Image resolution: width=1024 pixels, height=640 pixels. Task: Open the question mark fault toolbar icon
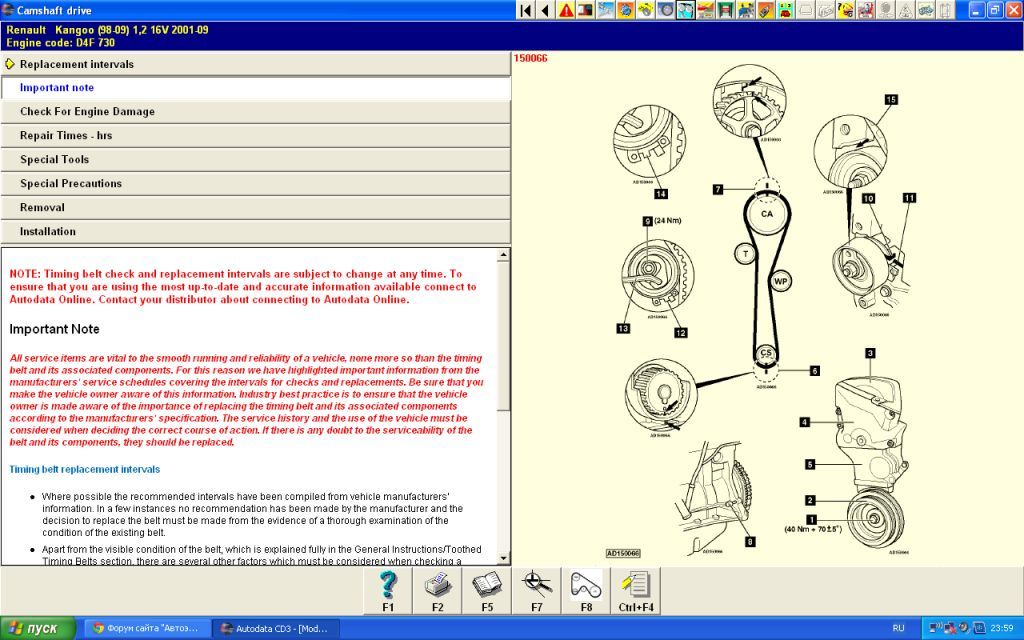[x=846, y=10]
